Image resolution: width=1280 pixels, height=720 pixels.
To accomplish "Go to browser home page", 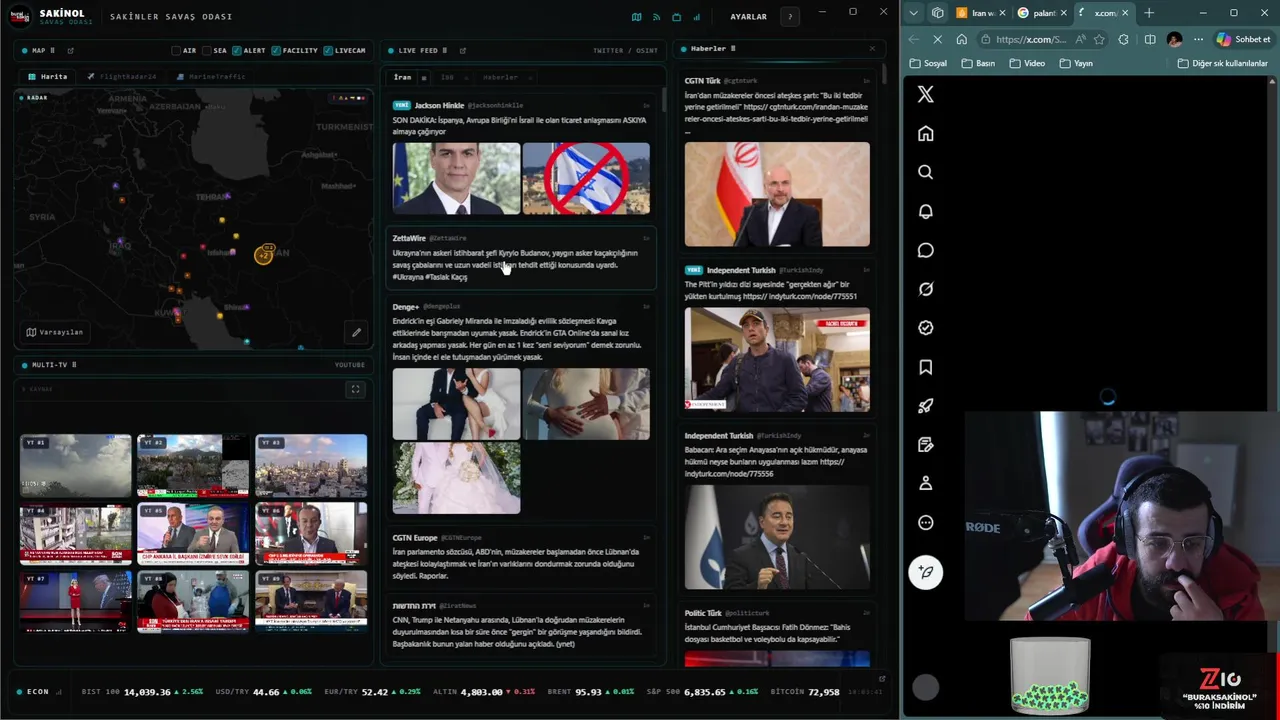I will (961, 39).
